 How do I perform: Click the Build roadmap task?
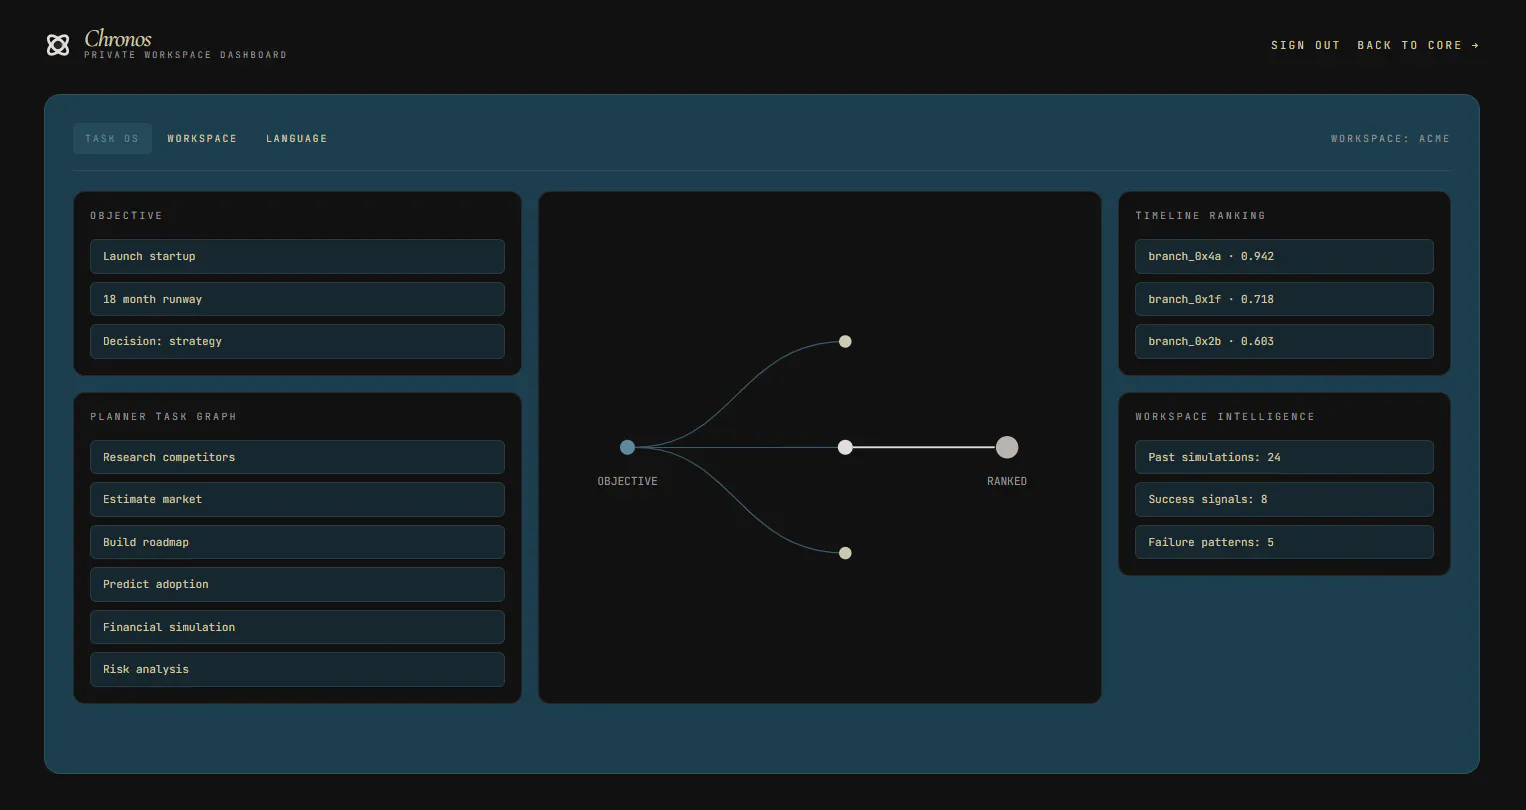pos(297,542)
